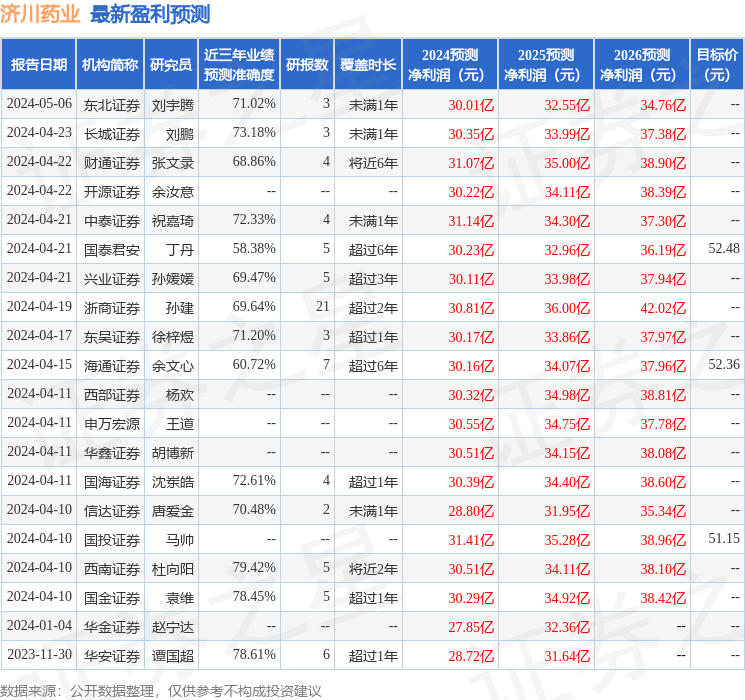Click the 研究员 column header
The width and height of the screenshot is (745, 700).
pyautogui.click(x=171, y=65)
